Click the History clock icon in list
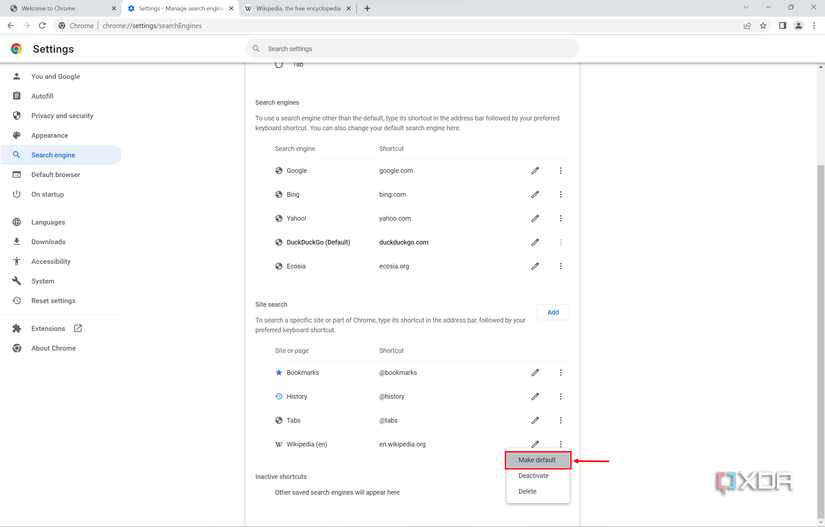 279,397
